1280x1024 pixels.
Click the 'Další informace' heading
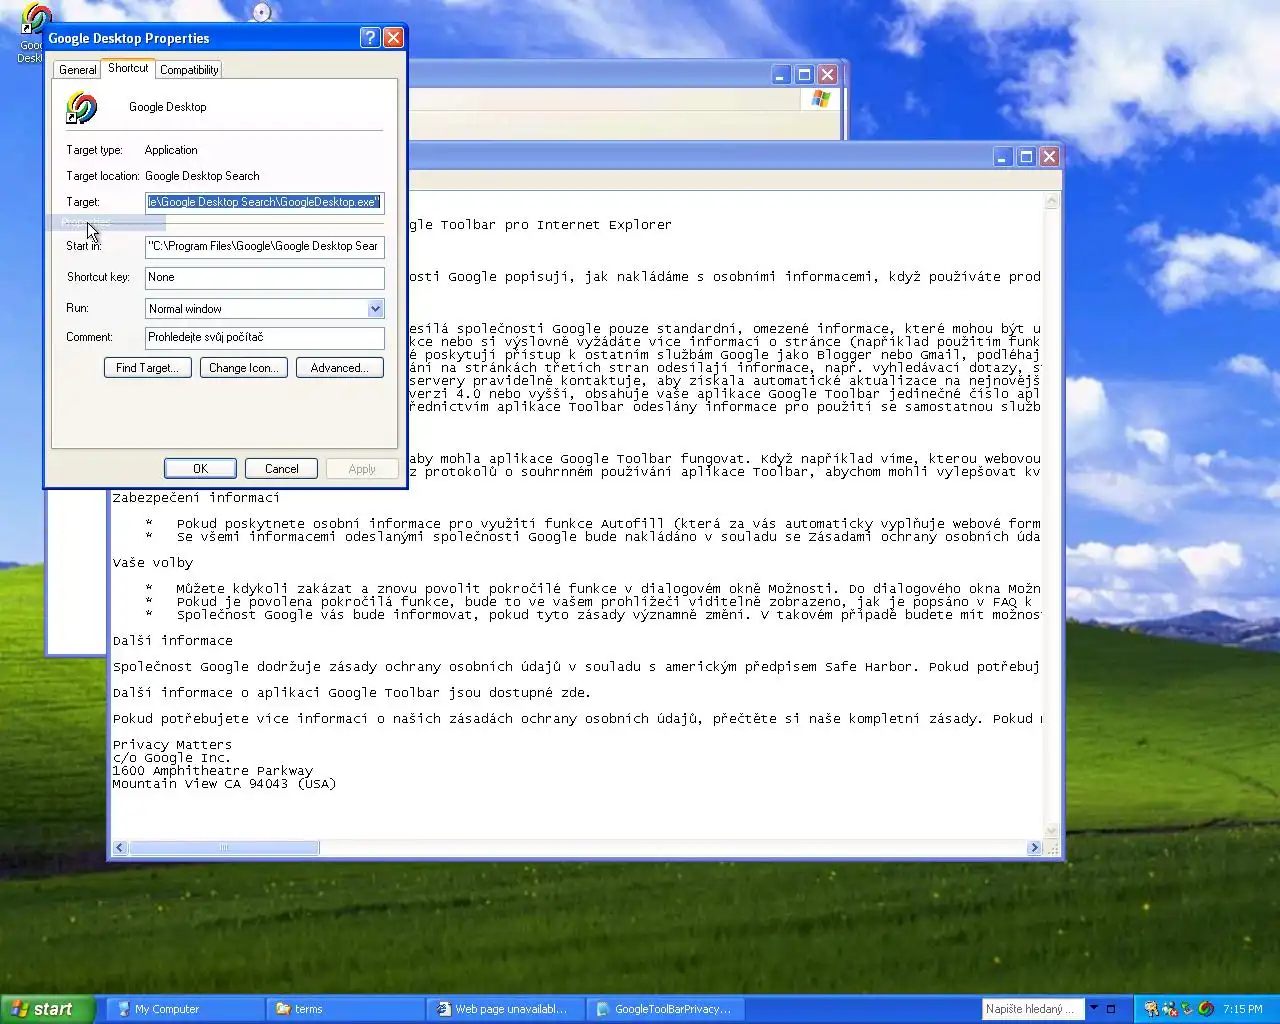[172, 641]
